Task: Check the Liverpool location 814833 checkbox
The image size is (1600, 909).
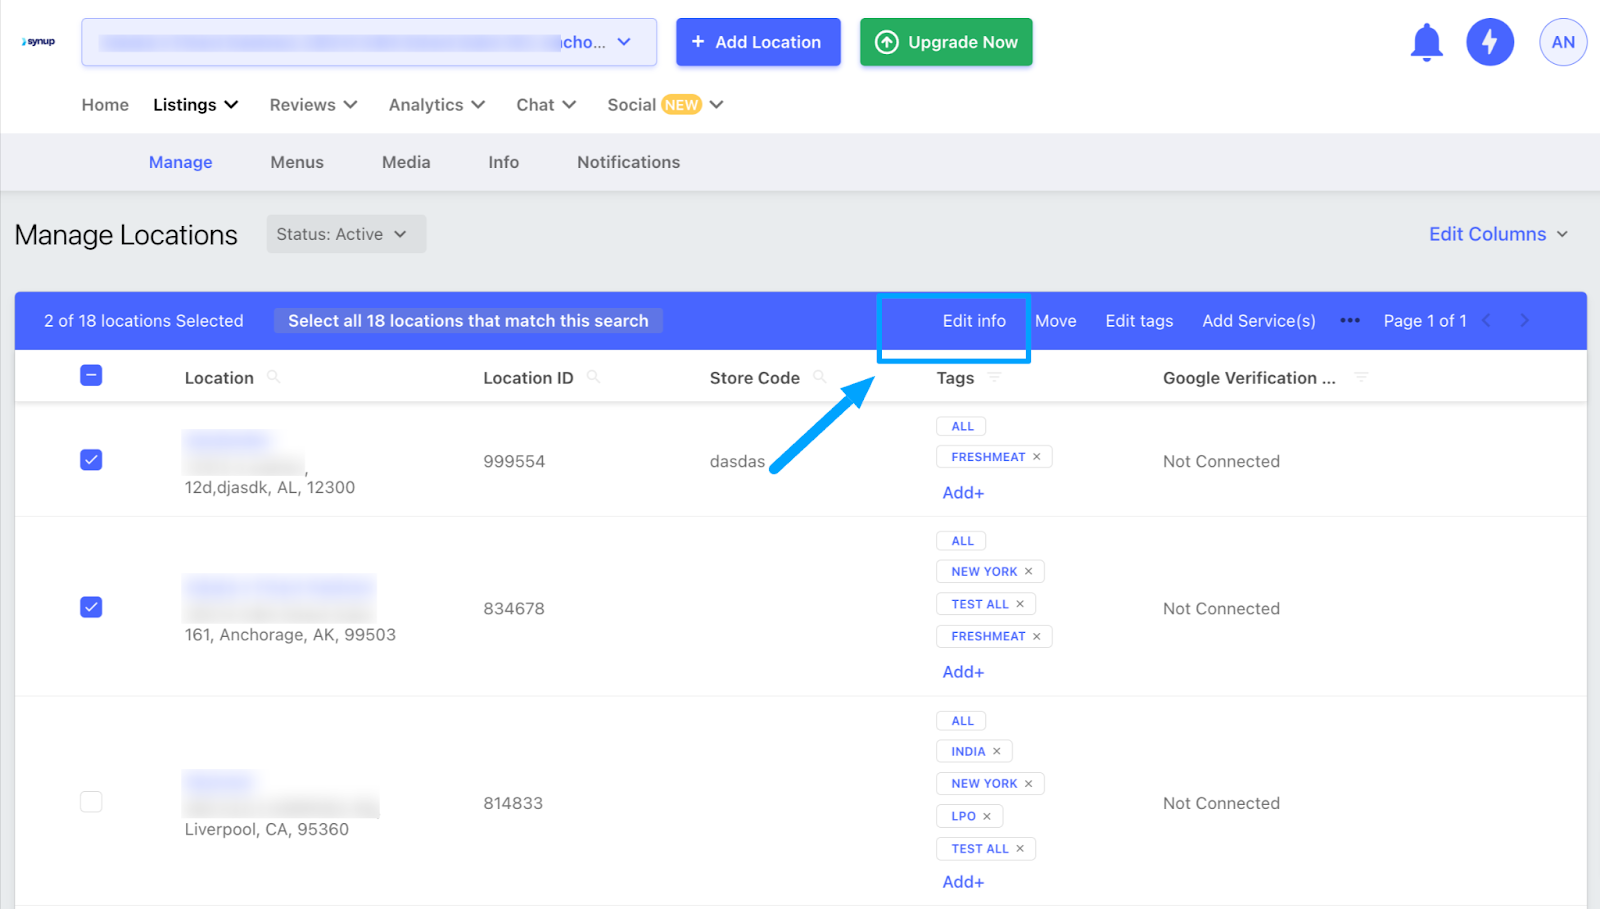Action: 91,802
